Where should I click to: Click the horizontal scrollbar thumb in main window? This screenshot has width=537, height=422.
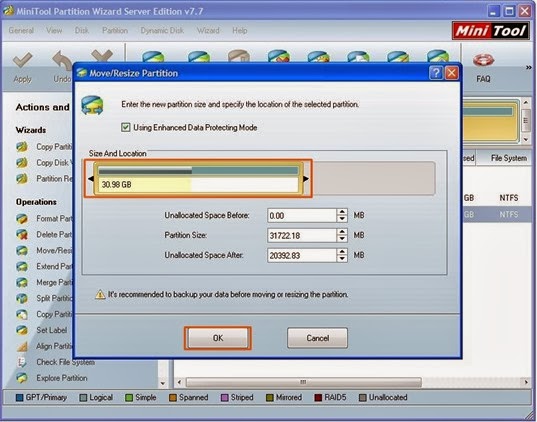(303, 382)
